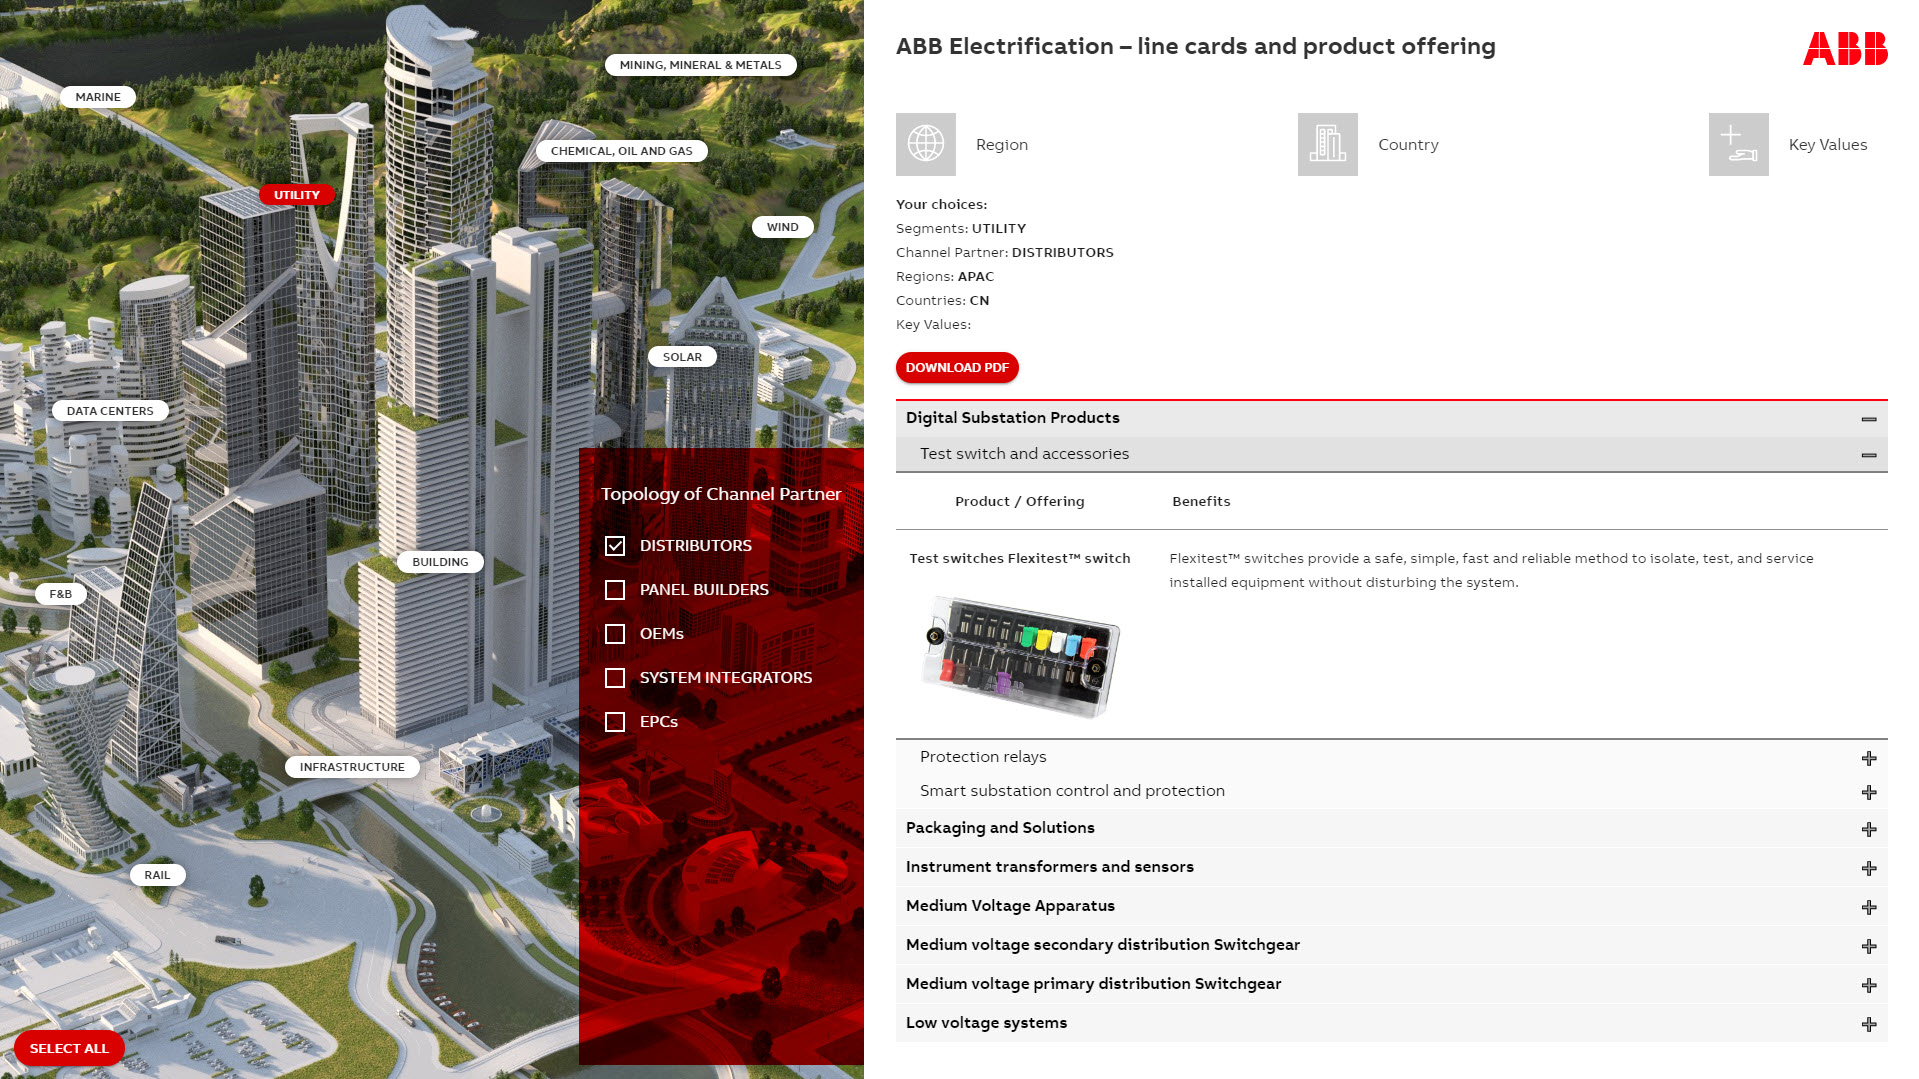Click the ABB logo
The image size is (1919, 1079).
pyautogui.click(x=1844, y=48)
